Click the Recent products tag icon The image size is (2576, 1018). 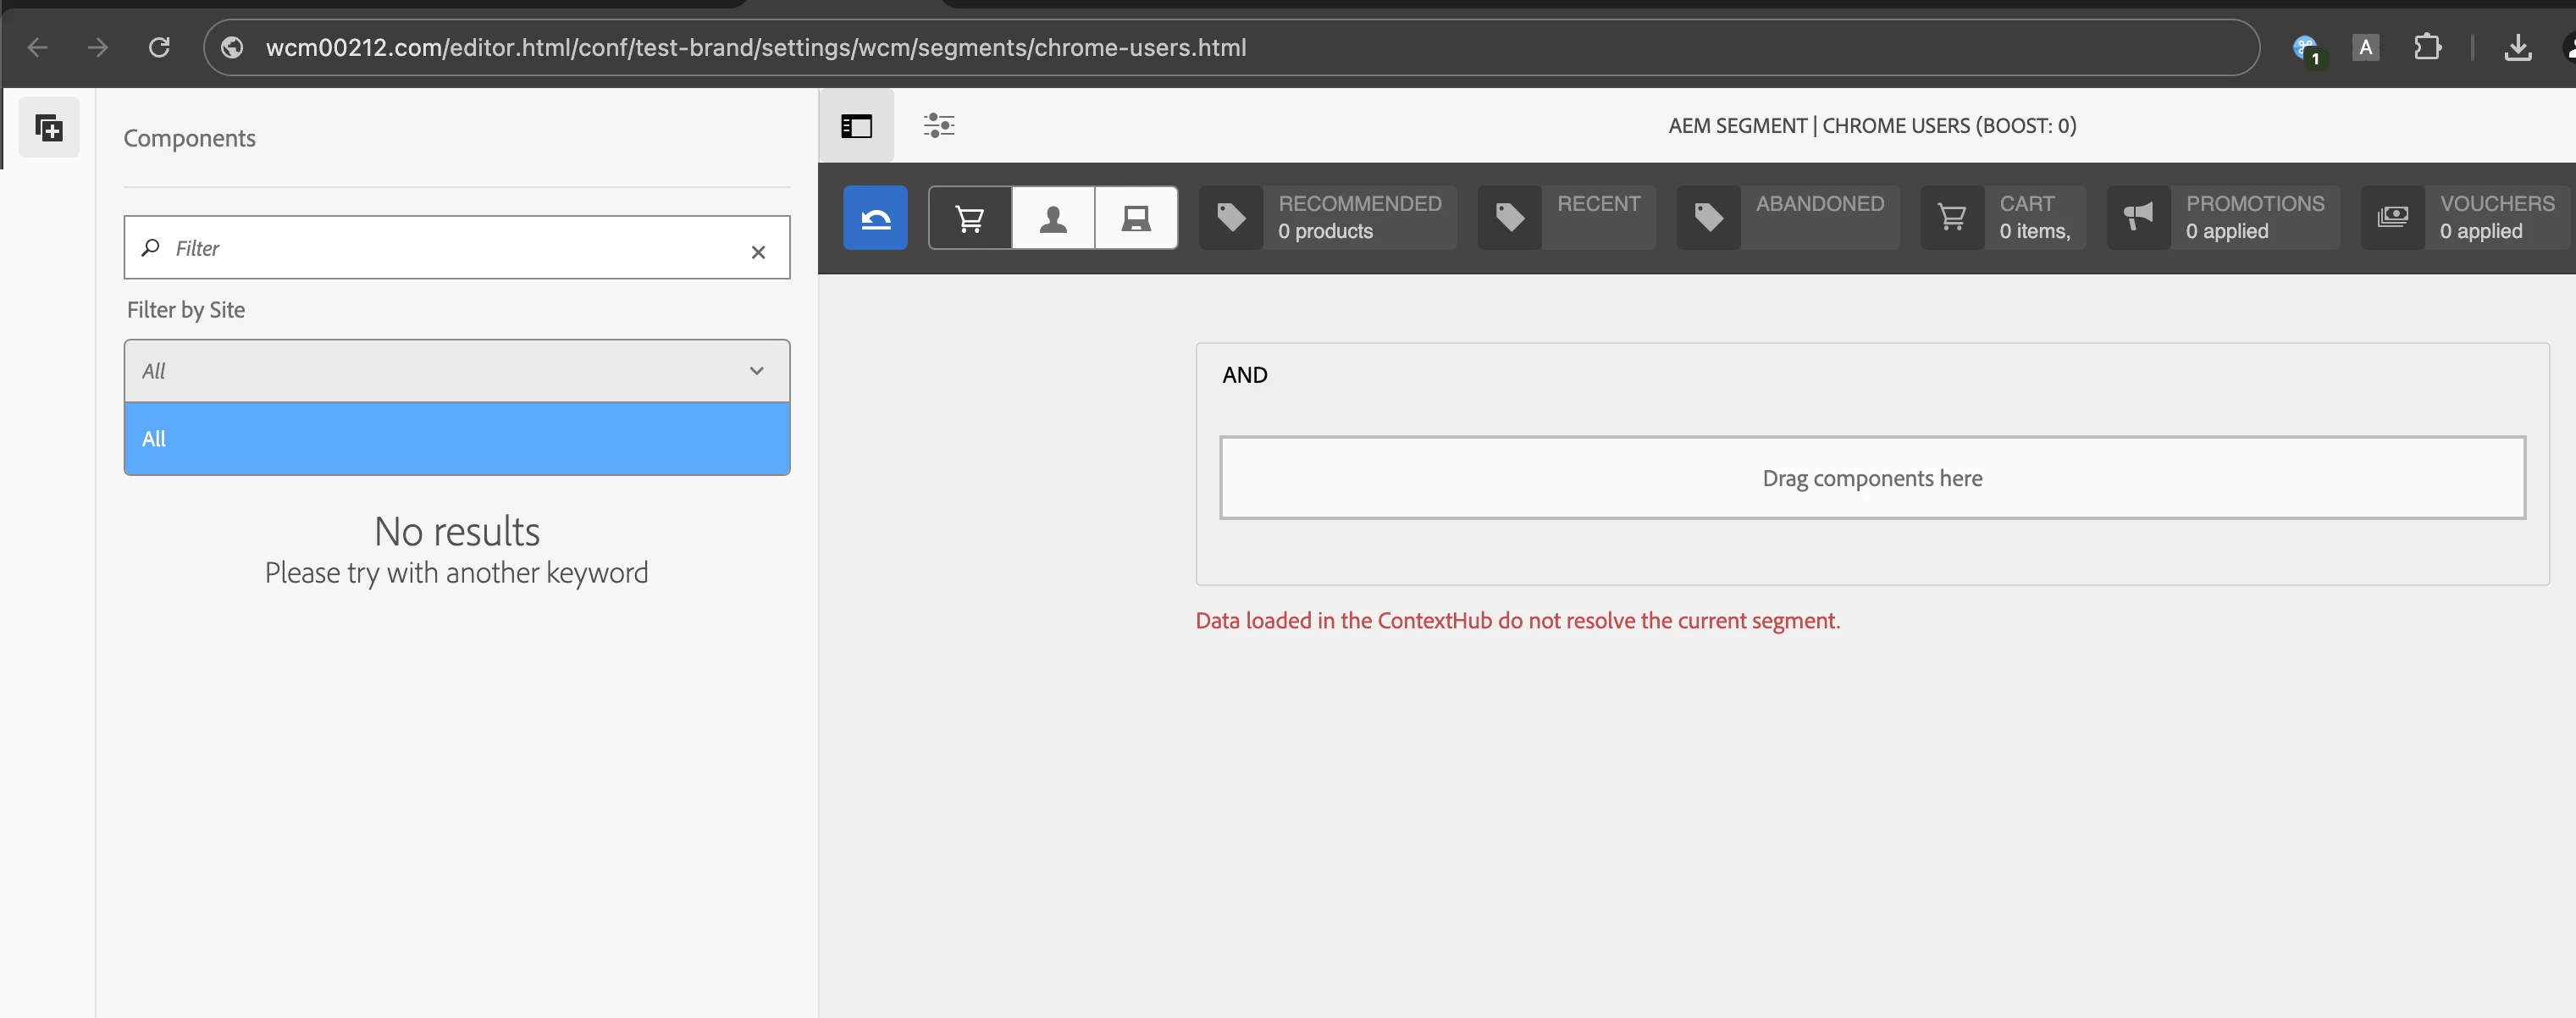pos(1509,217)
